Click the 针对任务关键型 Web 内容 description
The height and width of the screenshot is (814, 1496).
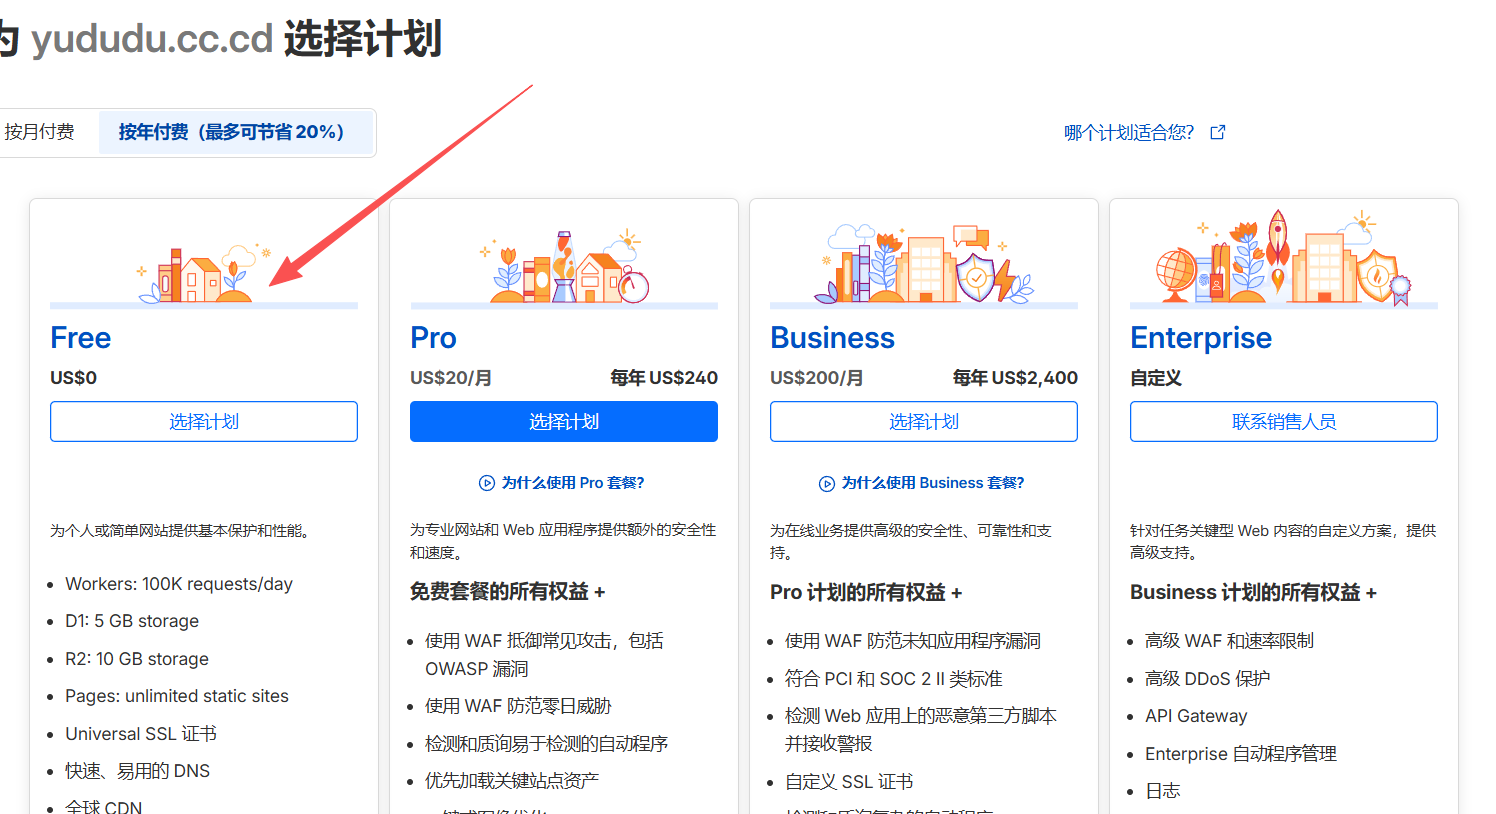[x=1283, y=541]
